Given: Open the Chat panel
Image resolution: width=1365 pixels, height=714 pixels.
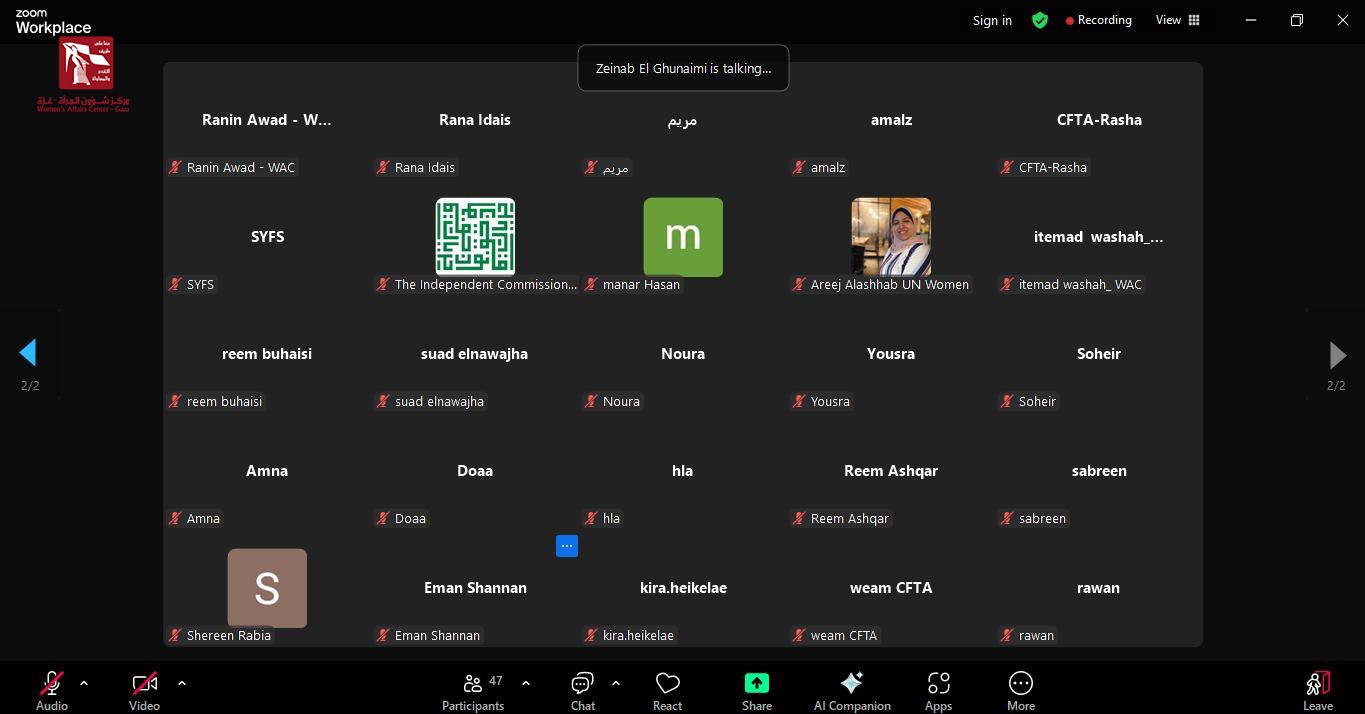Looking at the screenshot, I should 583,691.
